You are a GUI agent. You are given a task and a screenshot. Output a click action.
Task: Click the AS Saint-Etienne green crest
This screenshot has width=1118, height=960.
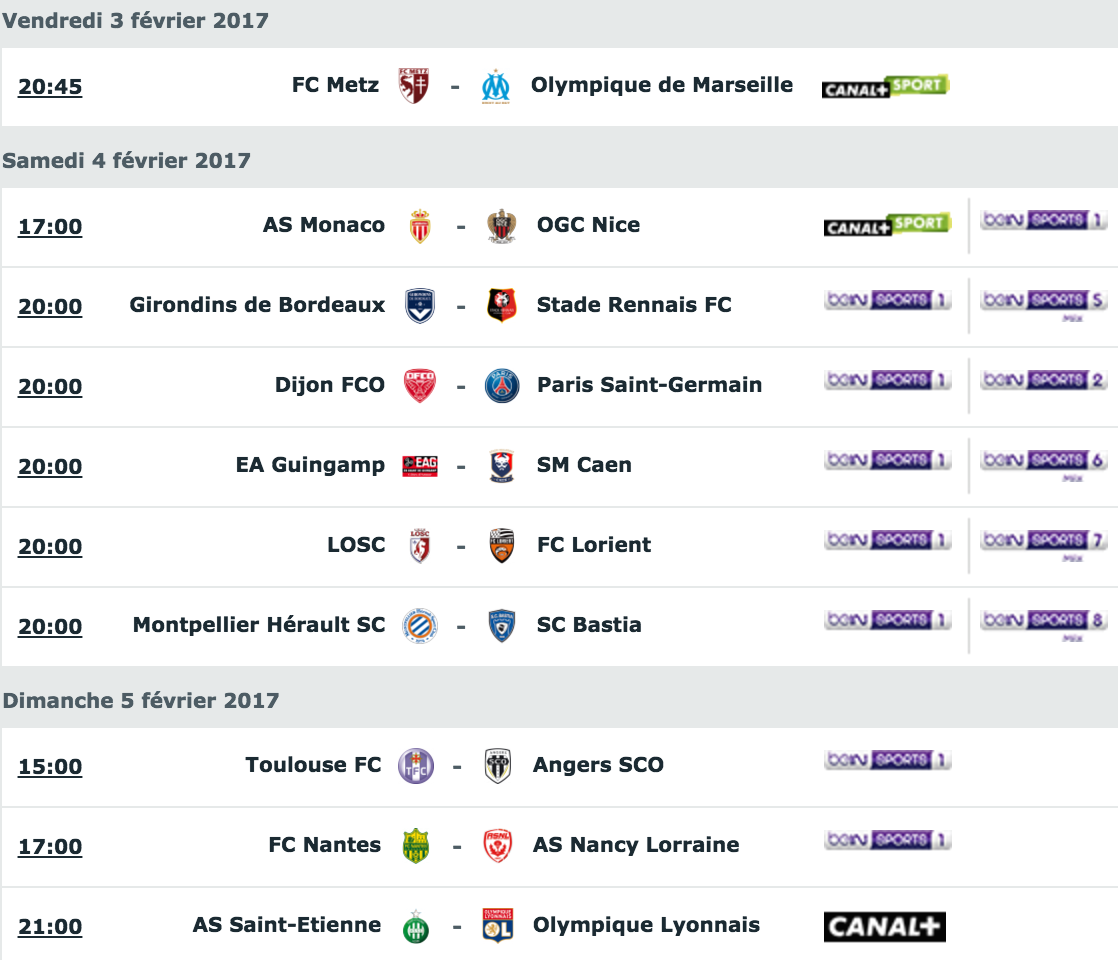[416, 926]
